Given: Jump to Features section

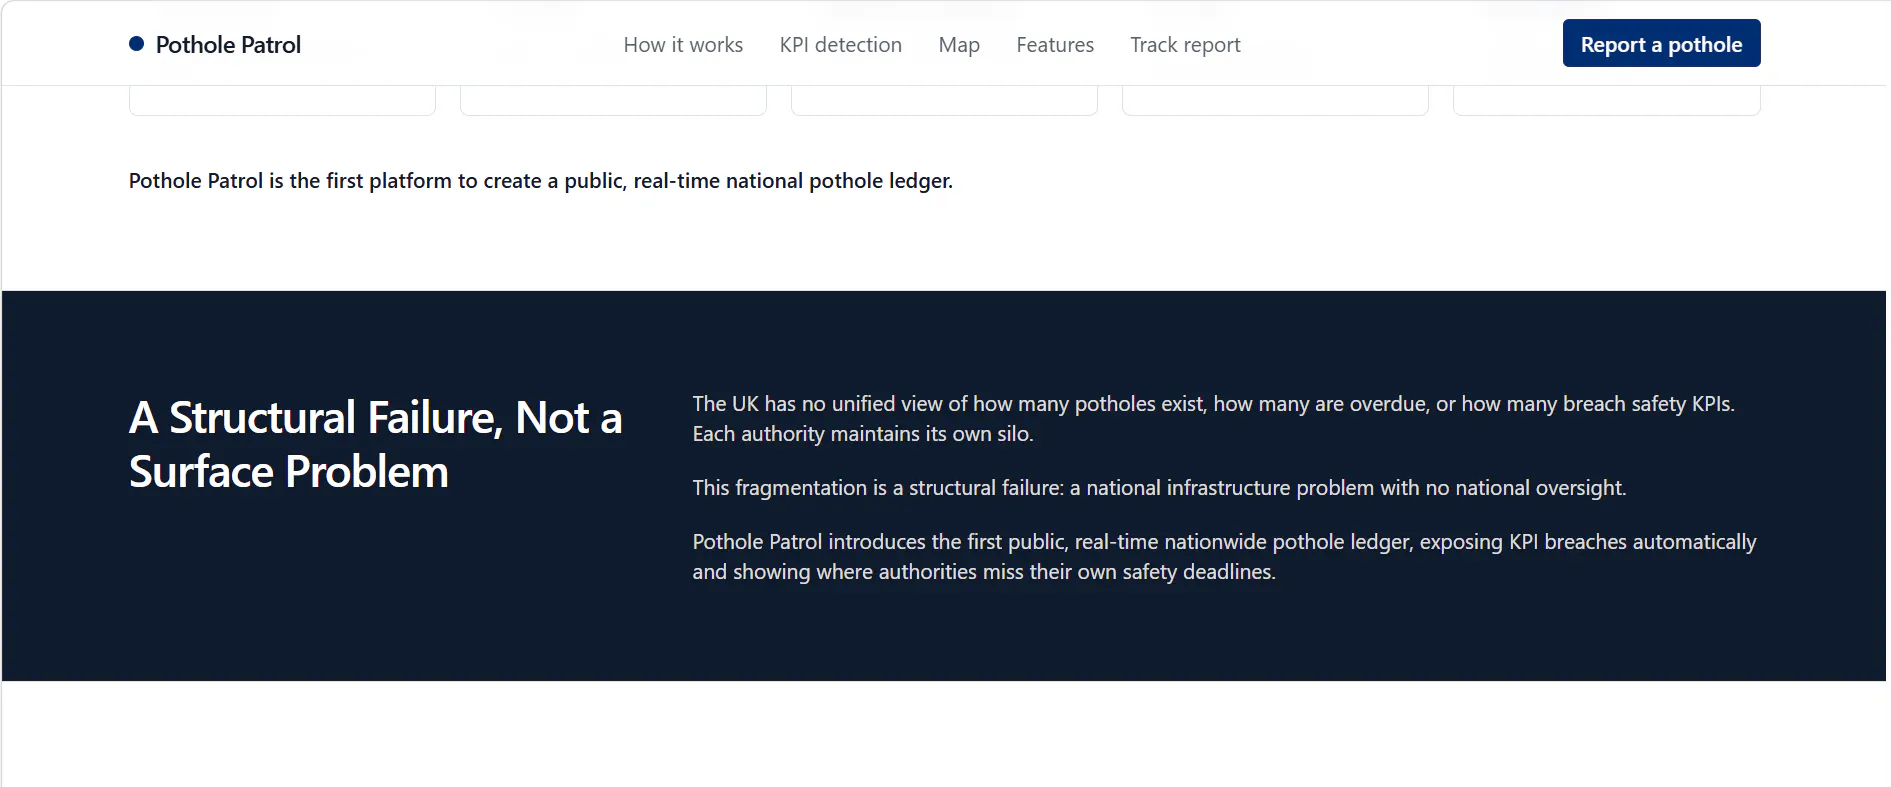Looking at the screenshot, I should pos(1055,45).
